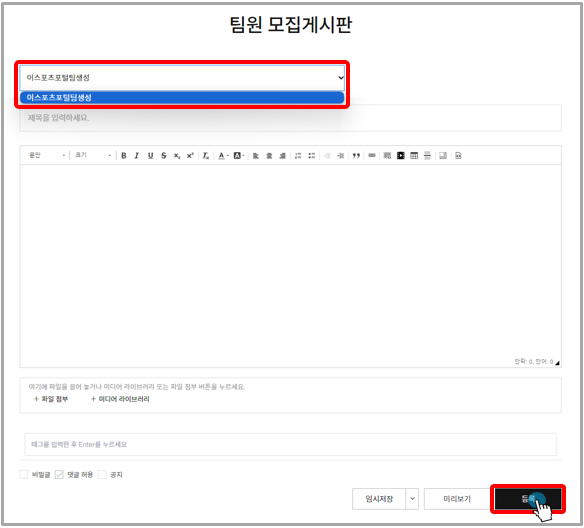This screenshot has height=528, width=584.
Task: Apply italic text style
Action: 137,156
